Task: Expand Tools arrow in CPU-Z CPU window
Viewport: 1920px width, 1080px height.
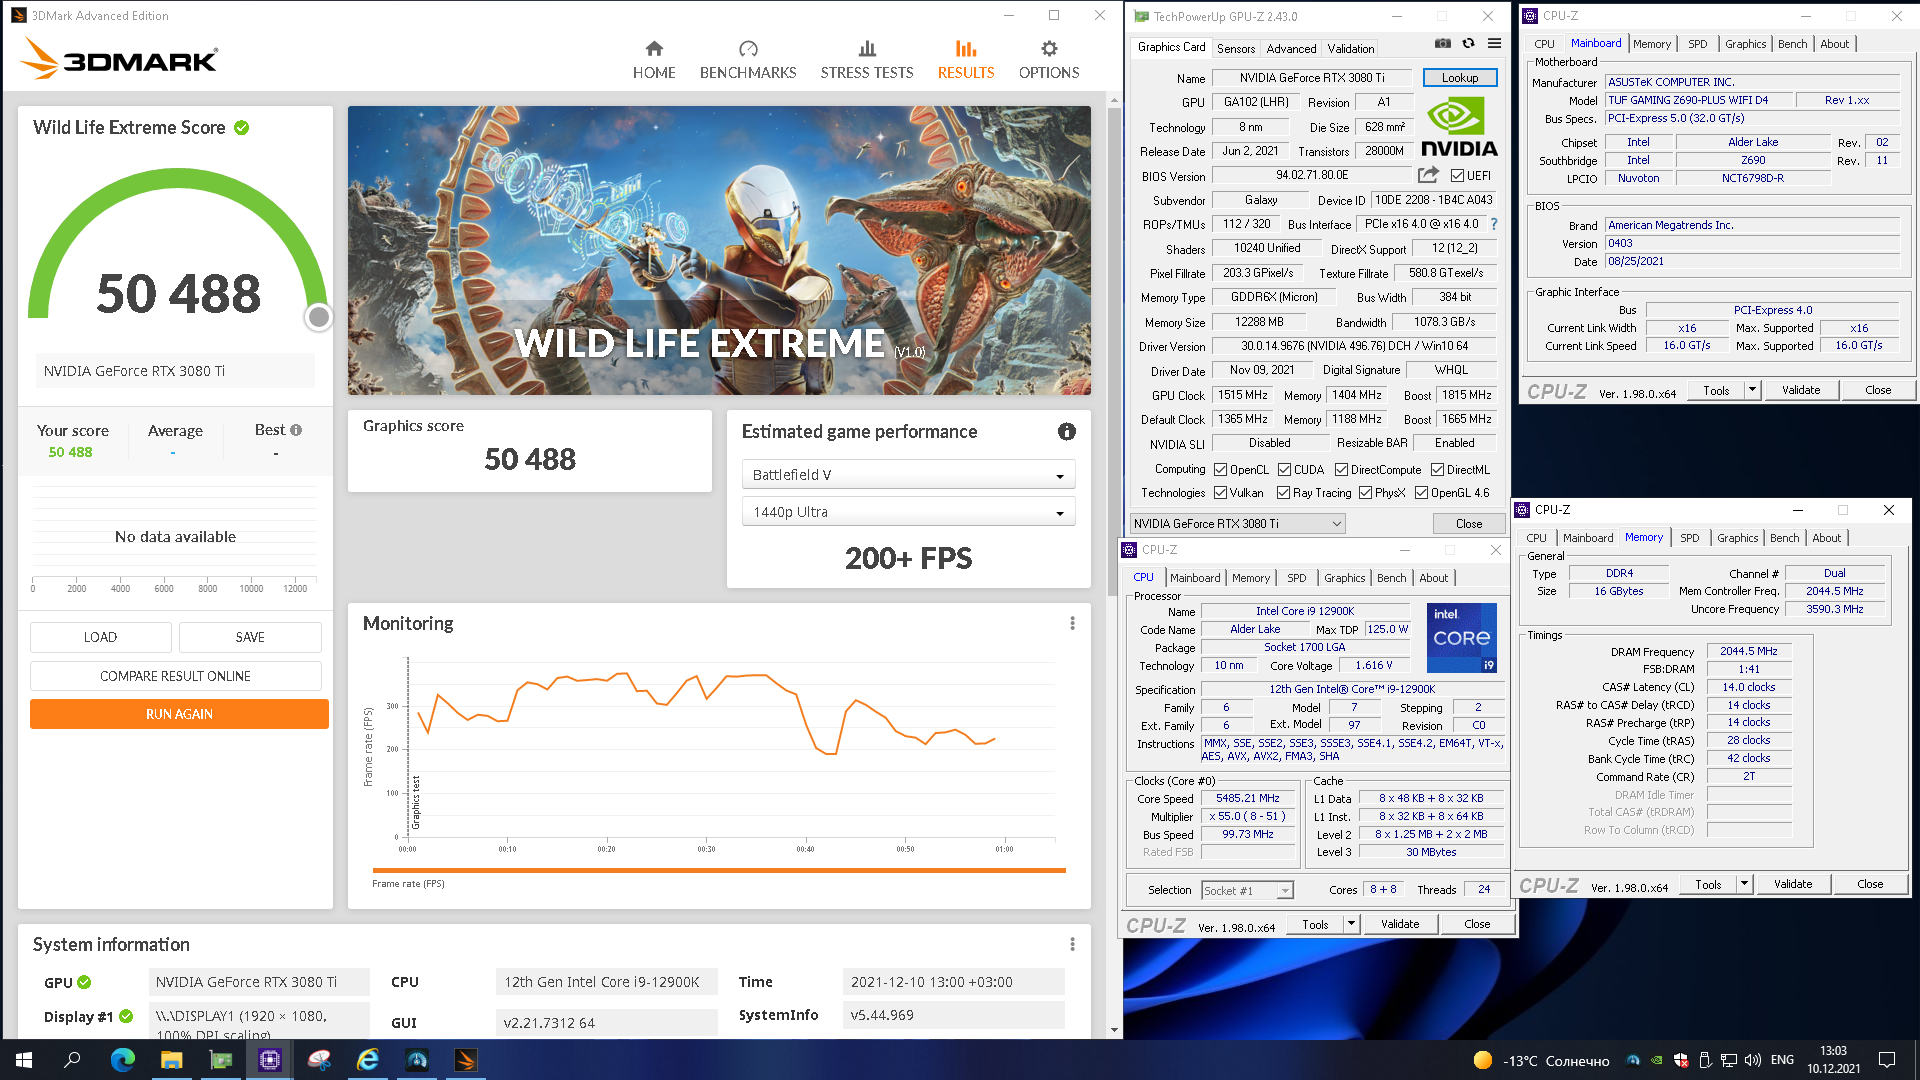Action: click(1351, 924)
